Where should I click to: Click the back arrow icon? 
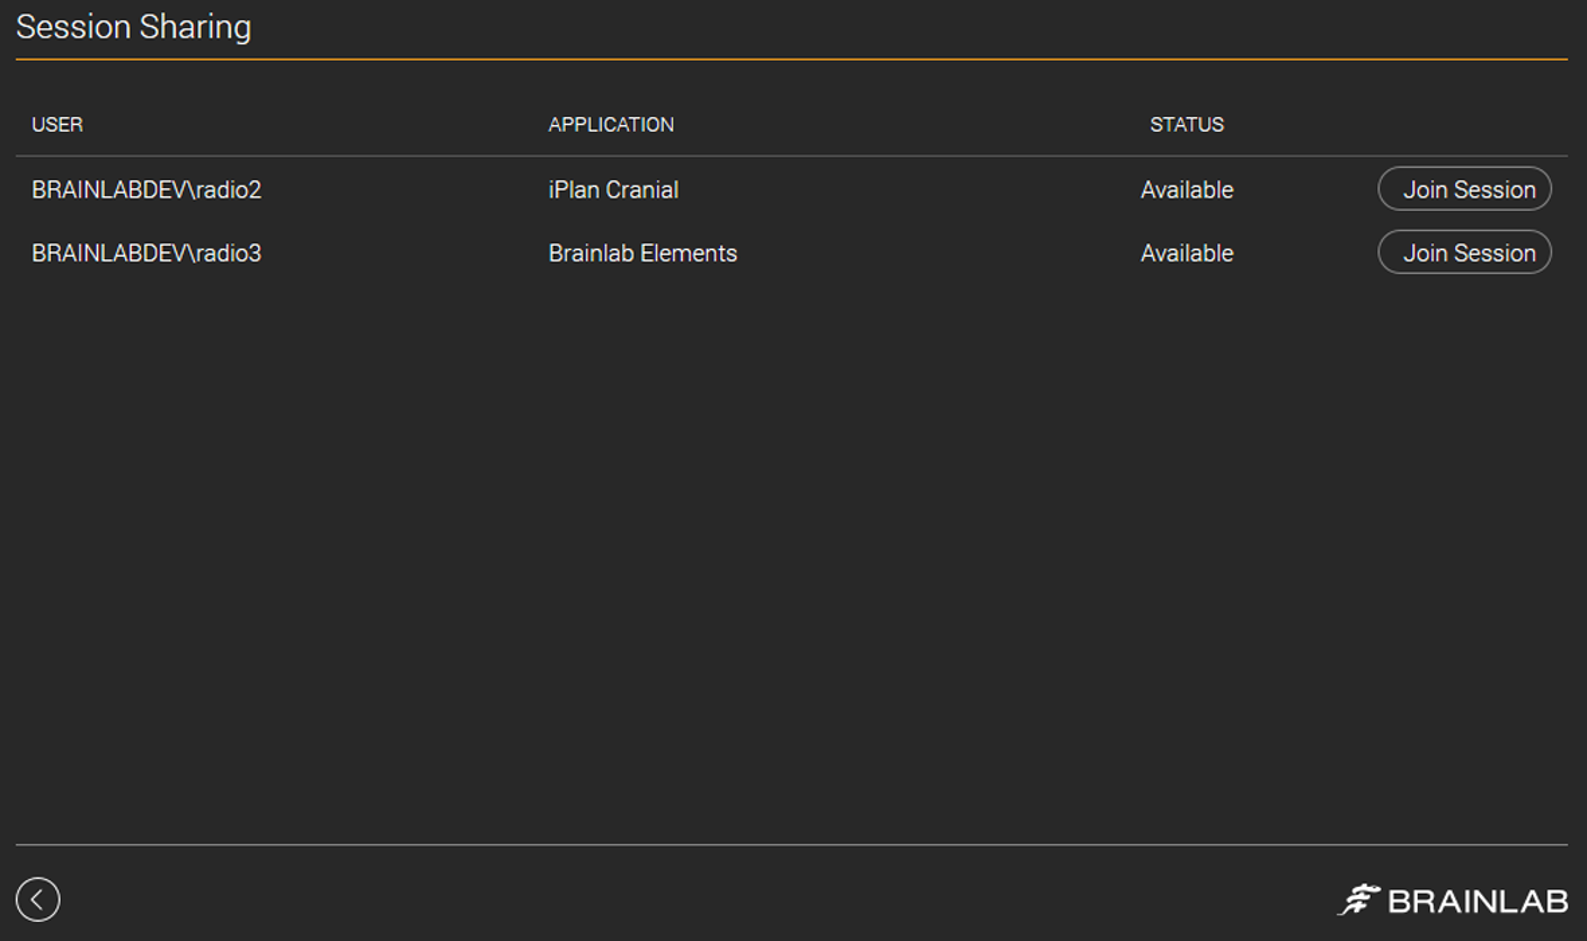(38, 899)
